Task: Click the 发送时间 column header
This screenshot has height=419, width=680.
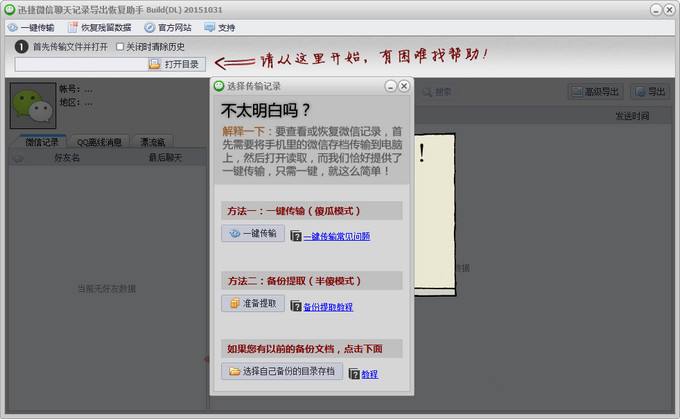Action: click(x=632, y=116)
